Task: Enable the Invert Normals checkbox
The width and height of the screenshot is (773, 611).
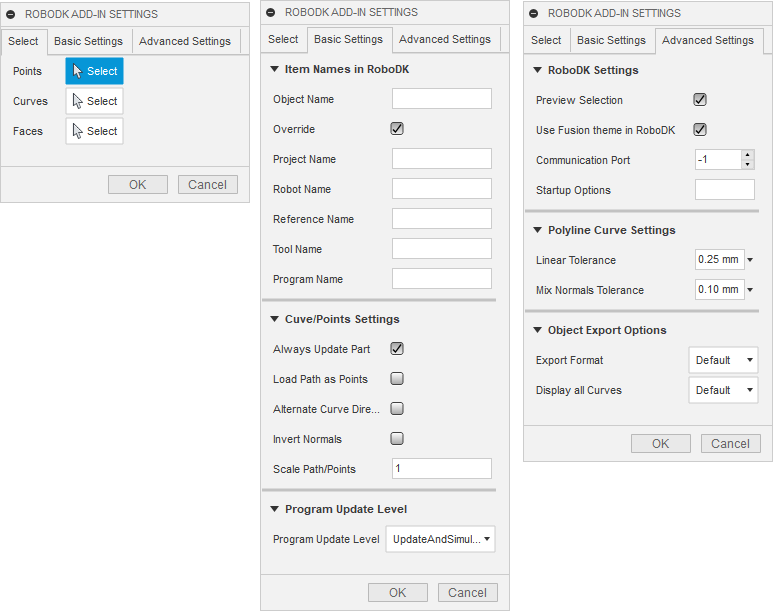Action: (x=397, y=439)
